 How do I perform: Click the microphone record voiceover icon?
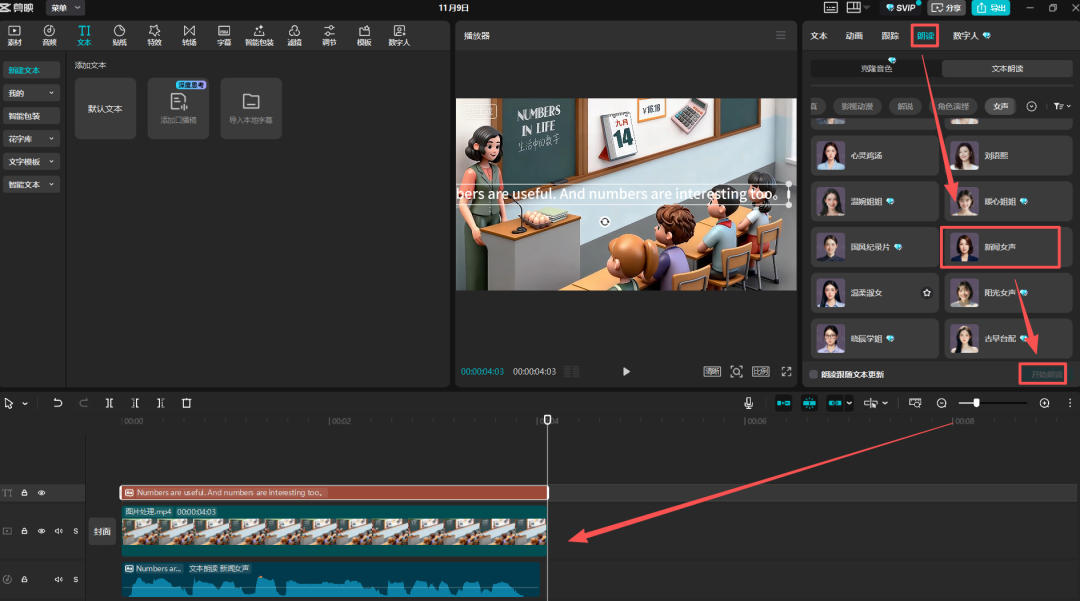point(748,403)
